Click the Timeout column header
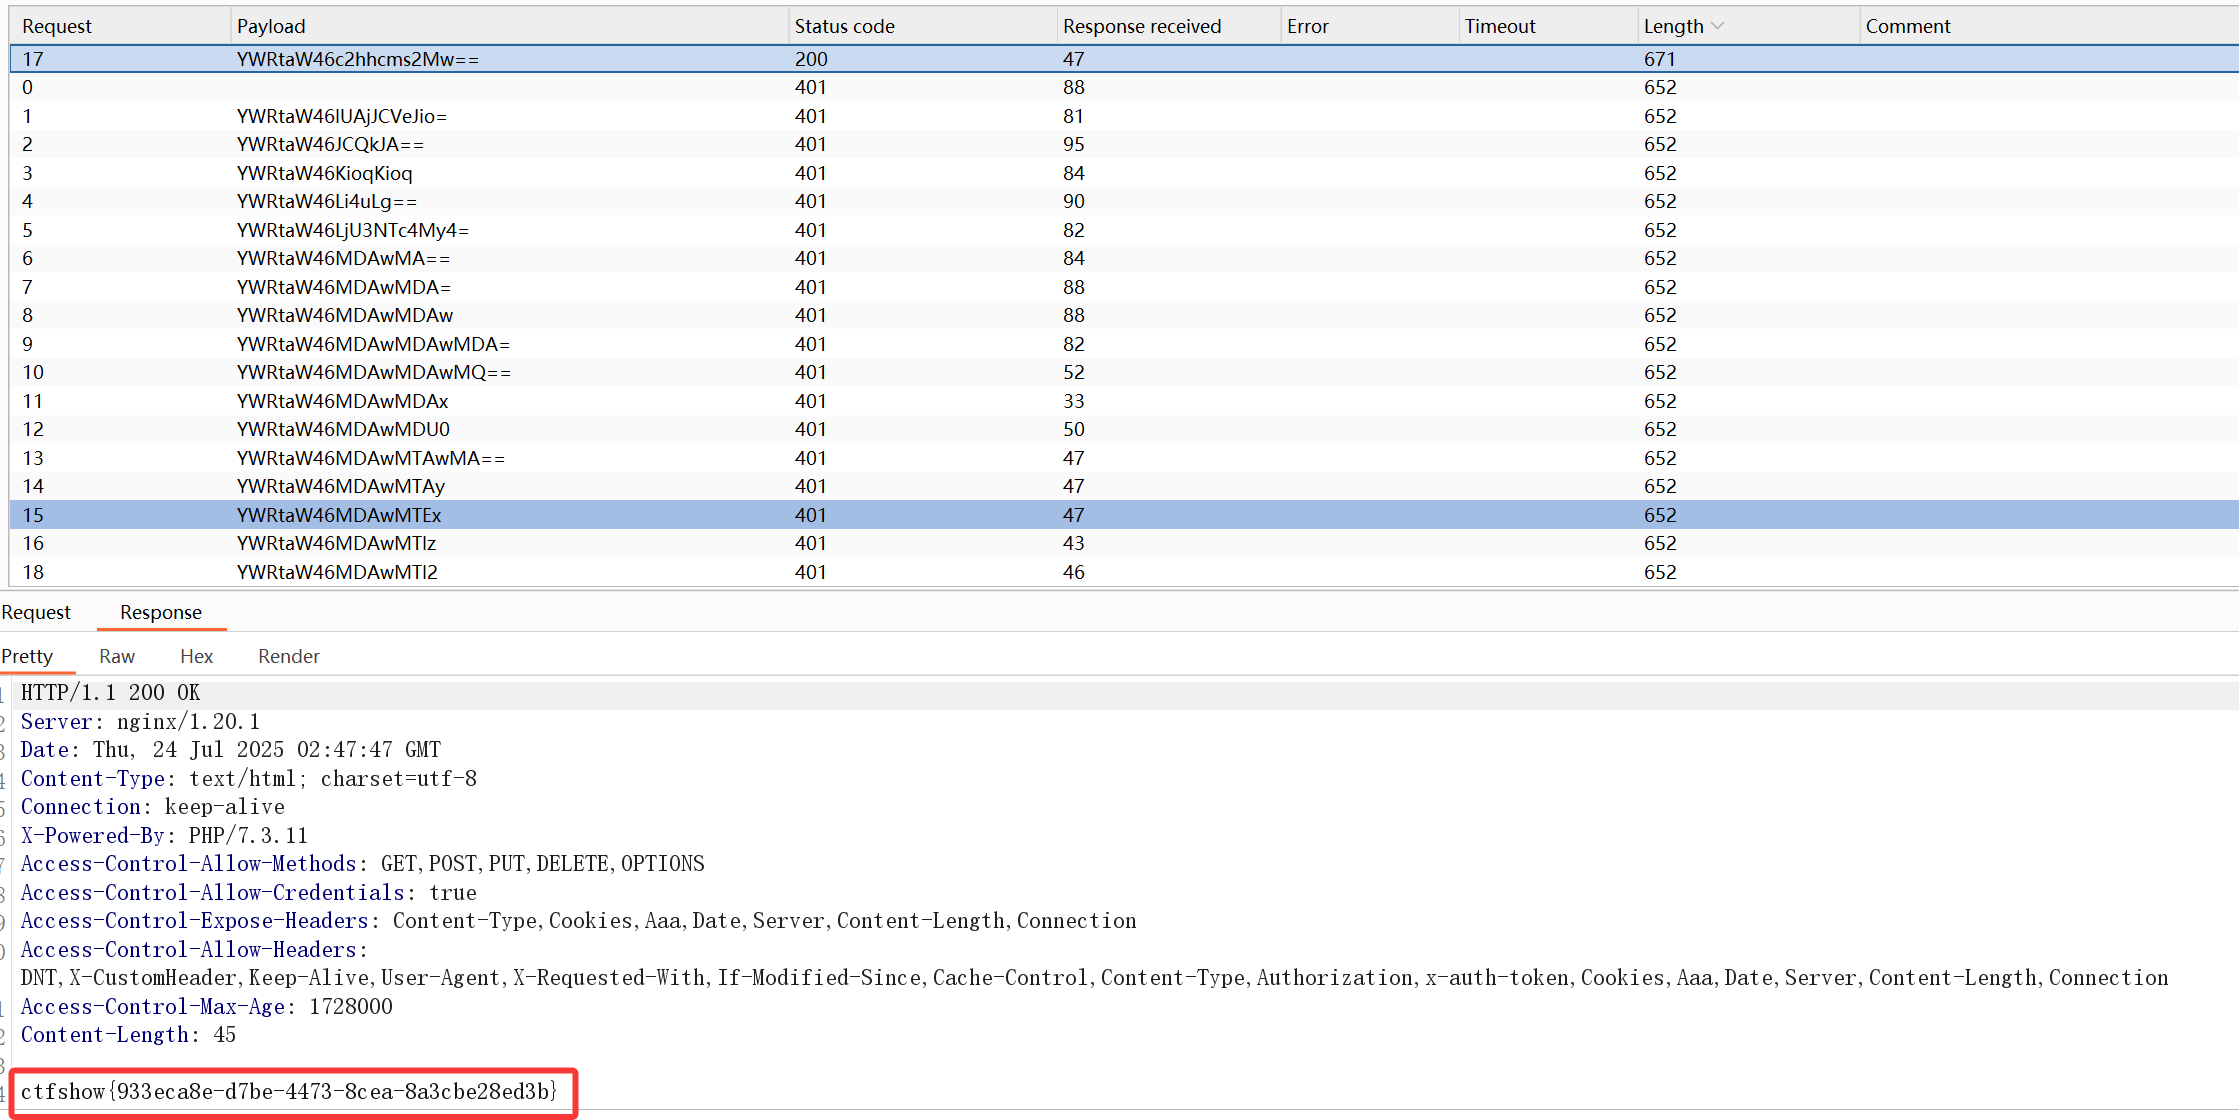Viewport: 2239px width, 1120px height. pyautogui.click(x=1499, y=26)
